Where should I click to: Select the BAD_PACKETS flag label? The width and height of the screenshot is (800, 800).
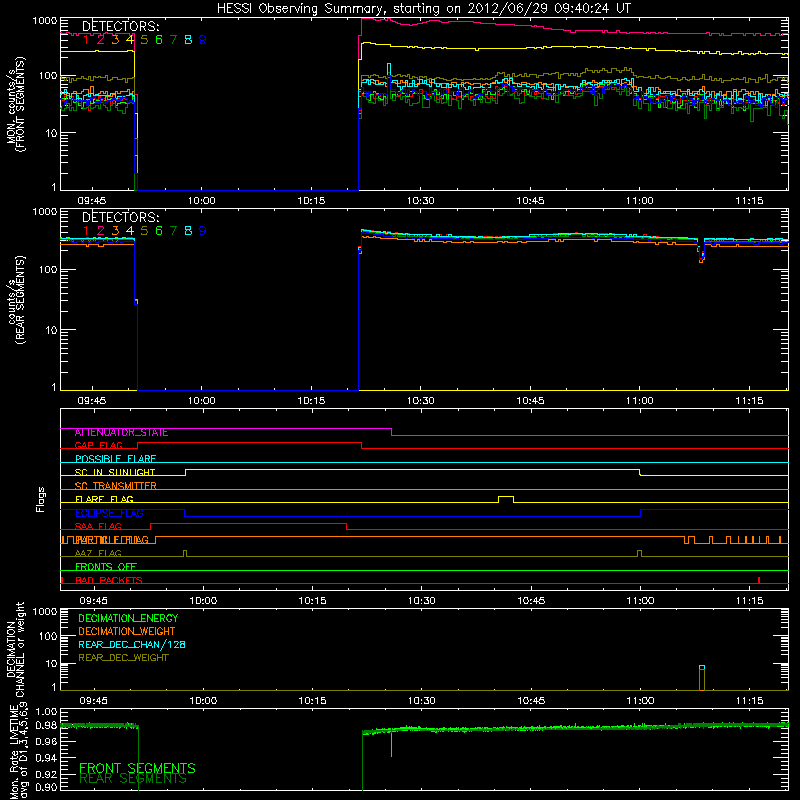(109, 580)
